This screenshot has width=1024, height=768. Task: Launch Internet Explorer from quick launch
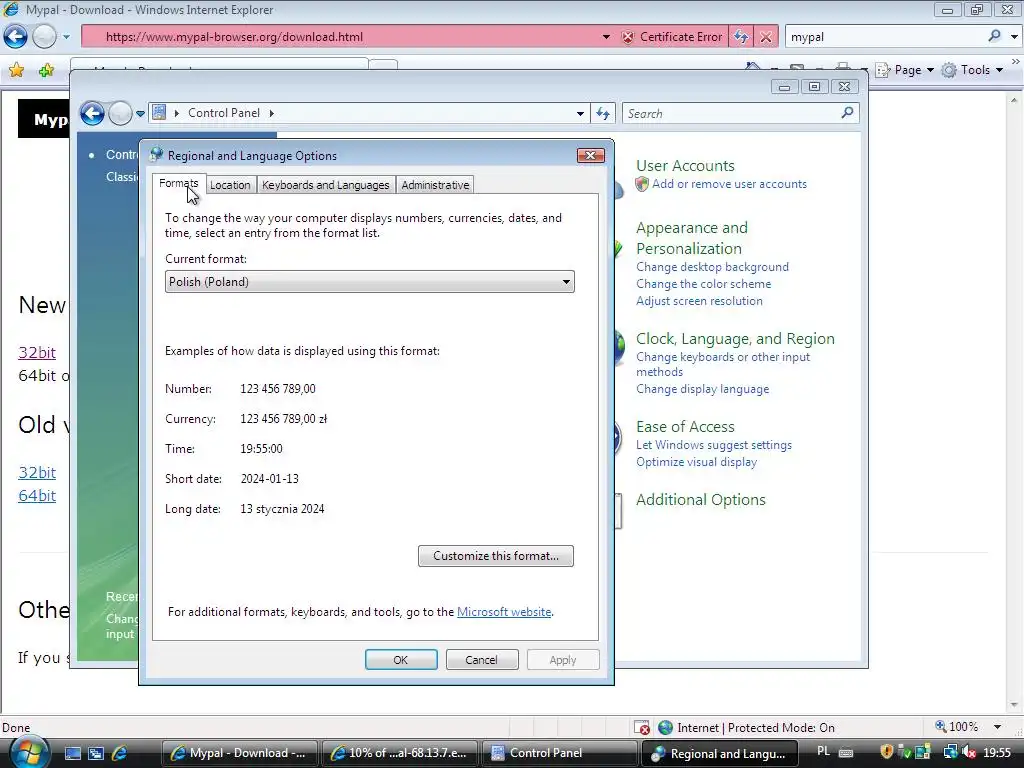click(x=119, y=753)
